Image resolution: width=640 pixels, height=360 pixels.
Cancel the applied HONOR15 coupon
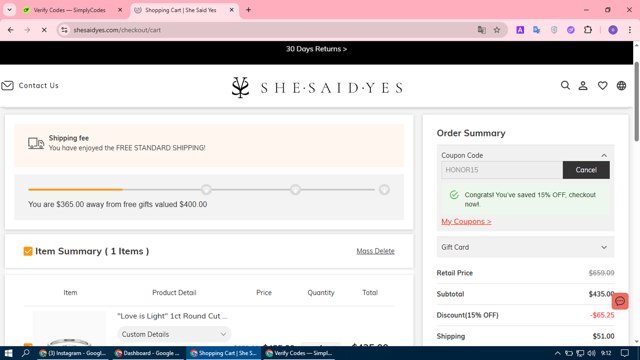coord(586,170)
